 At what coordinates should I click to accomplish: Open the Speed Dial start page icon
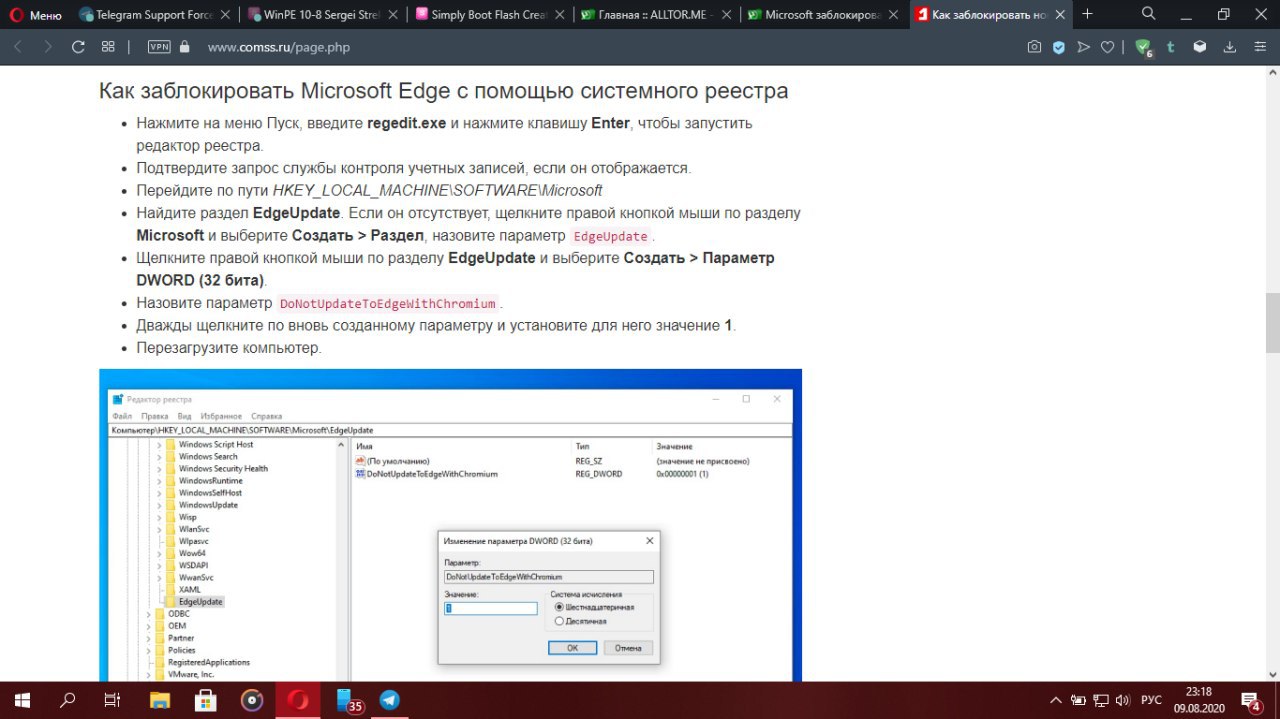(108, 47)
